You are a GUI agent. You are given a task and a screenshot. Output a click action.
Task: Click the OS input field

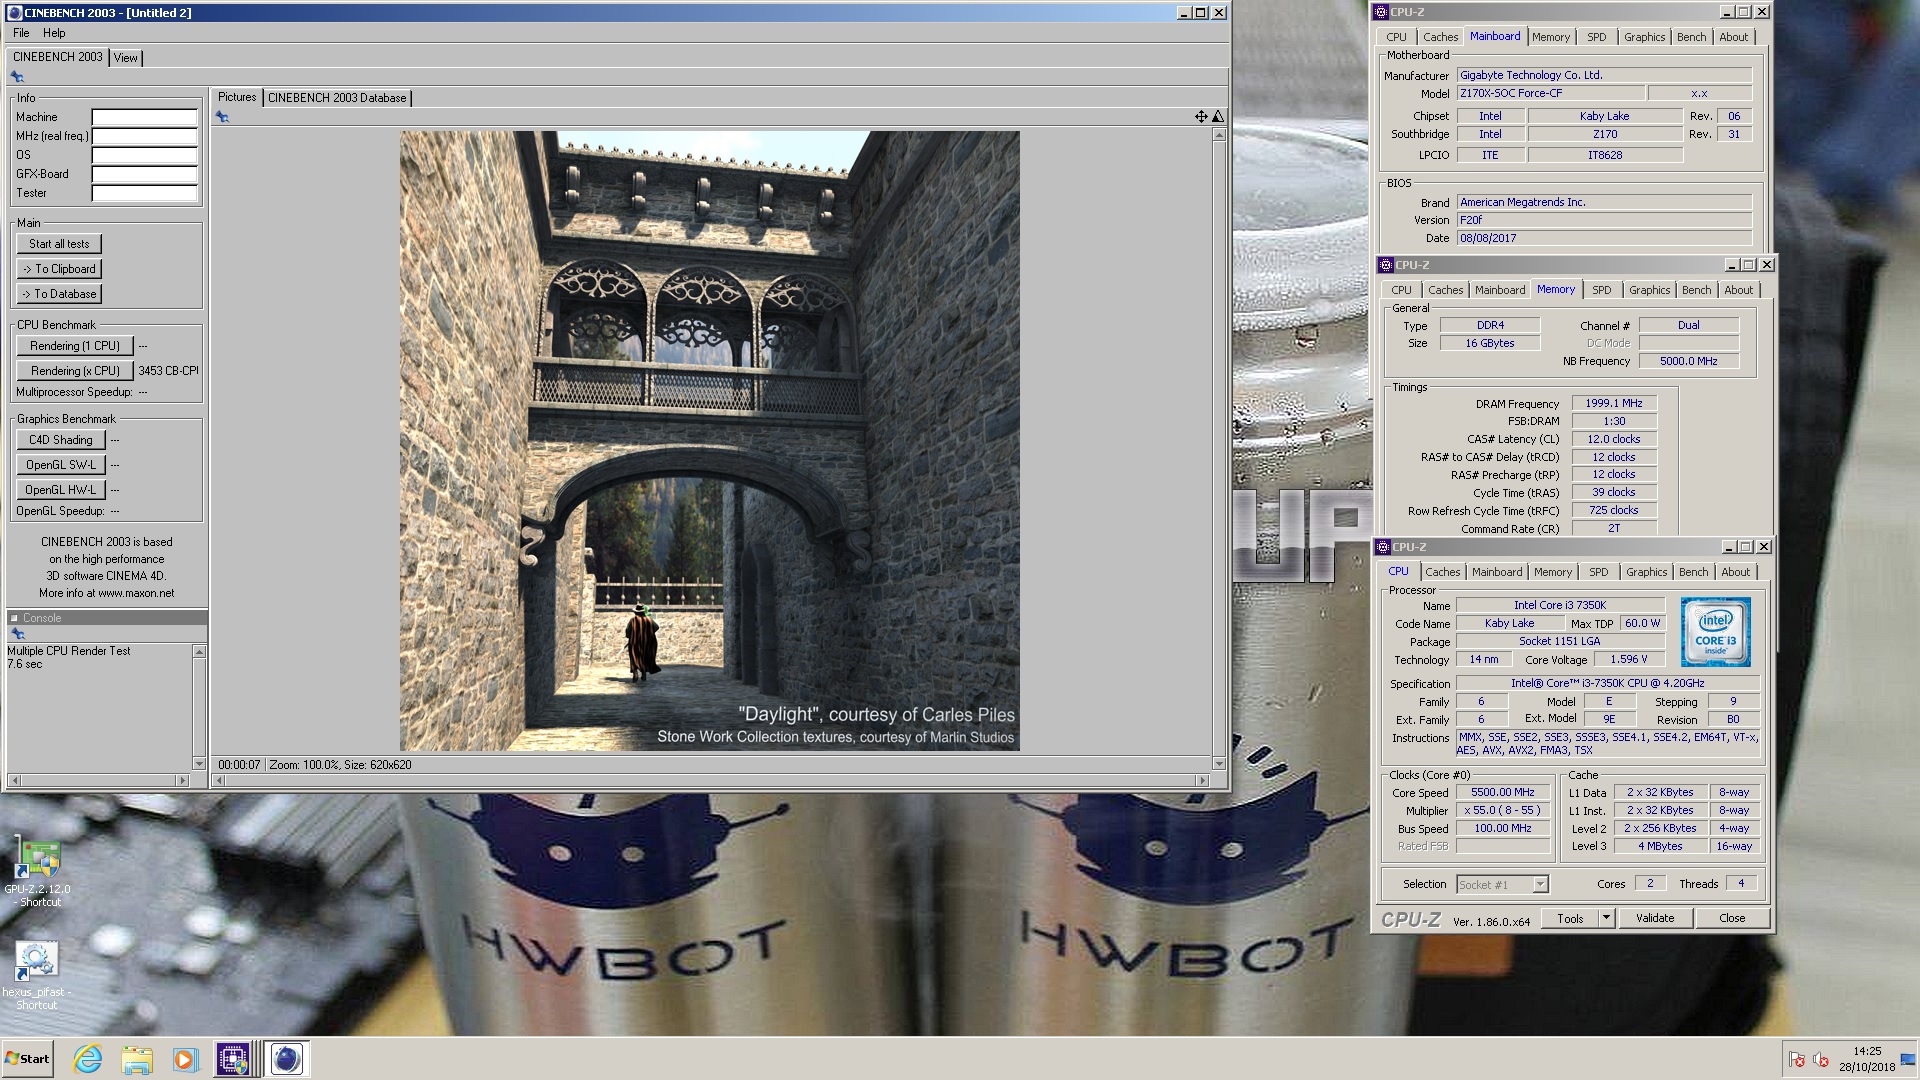(x=145, y=155)
